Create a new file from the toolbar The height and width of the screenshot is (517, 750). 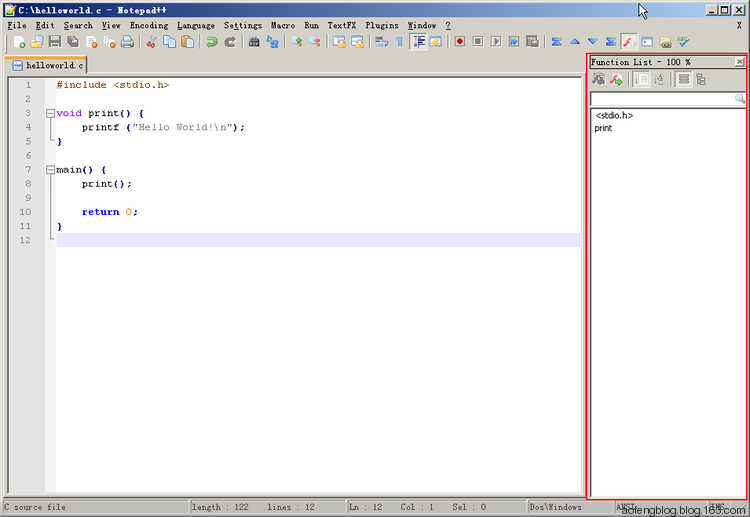19,42
